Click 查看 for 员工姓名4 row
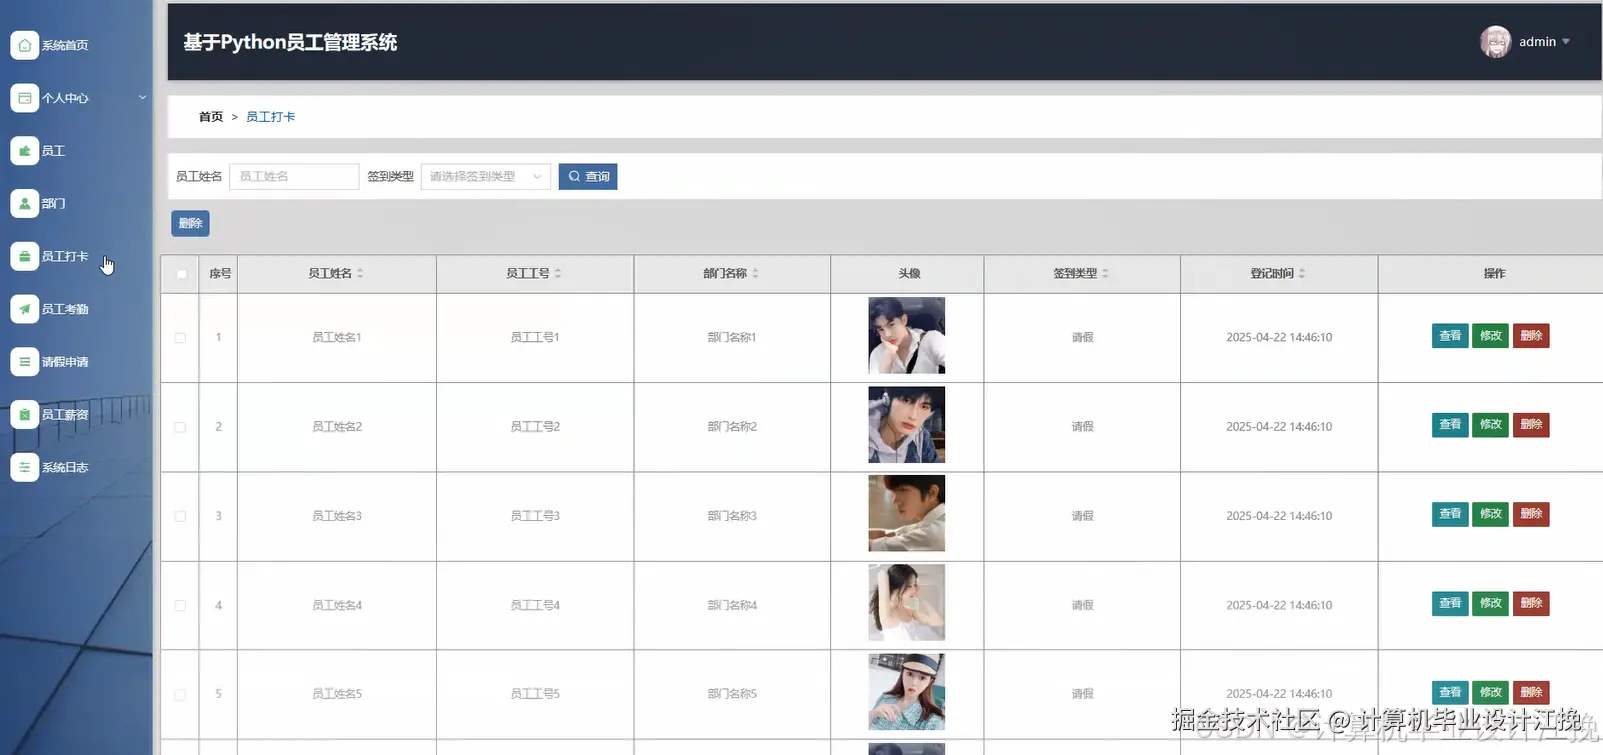1603x755 pixels. pos(1450,603)
